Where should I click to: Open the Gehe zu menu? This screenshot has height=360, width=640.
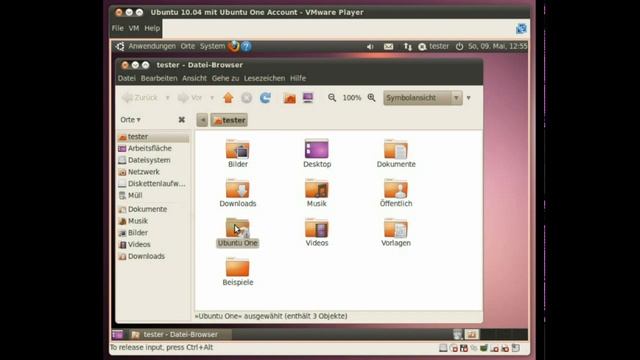pyautogui.click(x=225, y=78)
